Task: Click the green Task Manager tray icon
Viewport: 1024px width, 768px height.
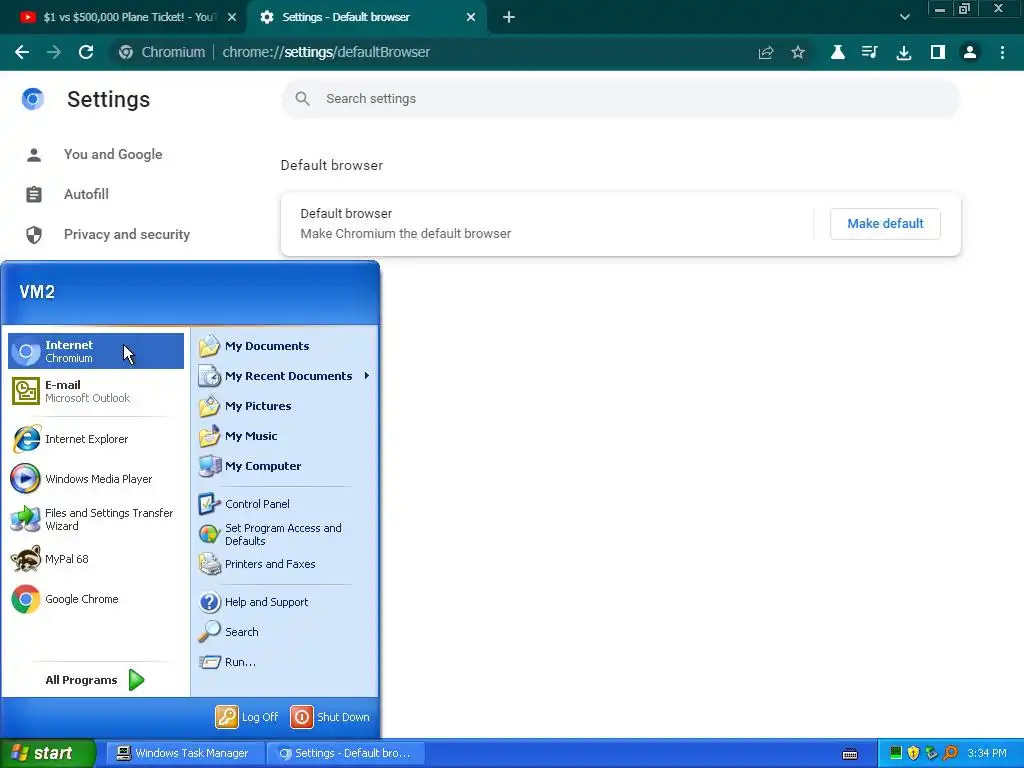Action: 895,753
